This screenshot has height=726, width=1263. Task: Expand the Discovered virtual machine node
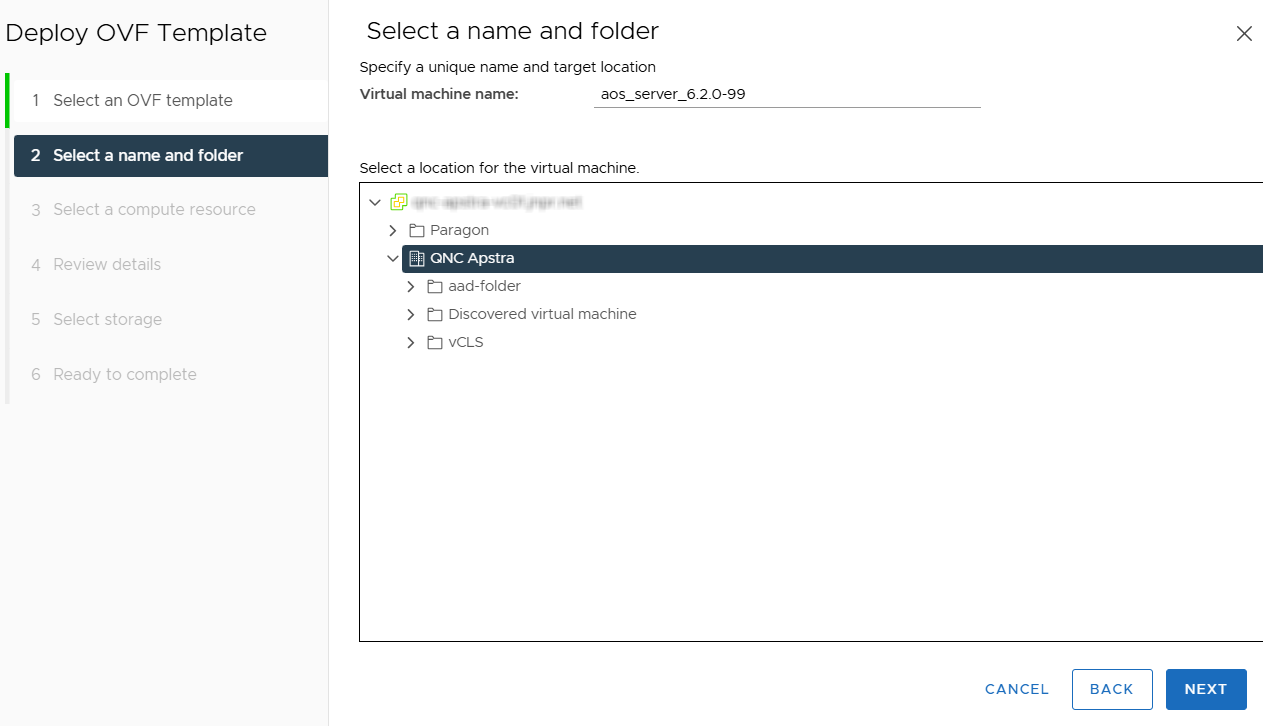pyautogui.click(x=410, y=314)
